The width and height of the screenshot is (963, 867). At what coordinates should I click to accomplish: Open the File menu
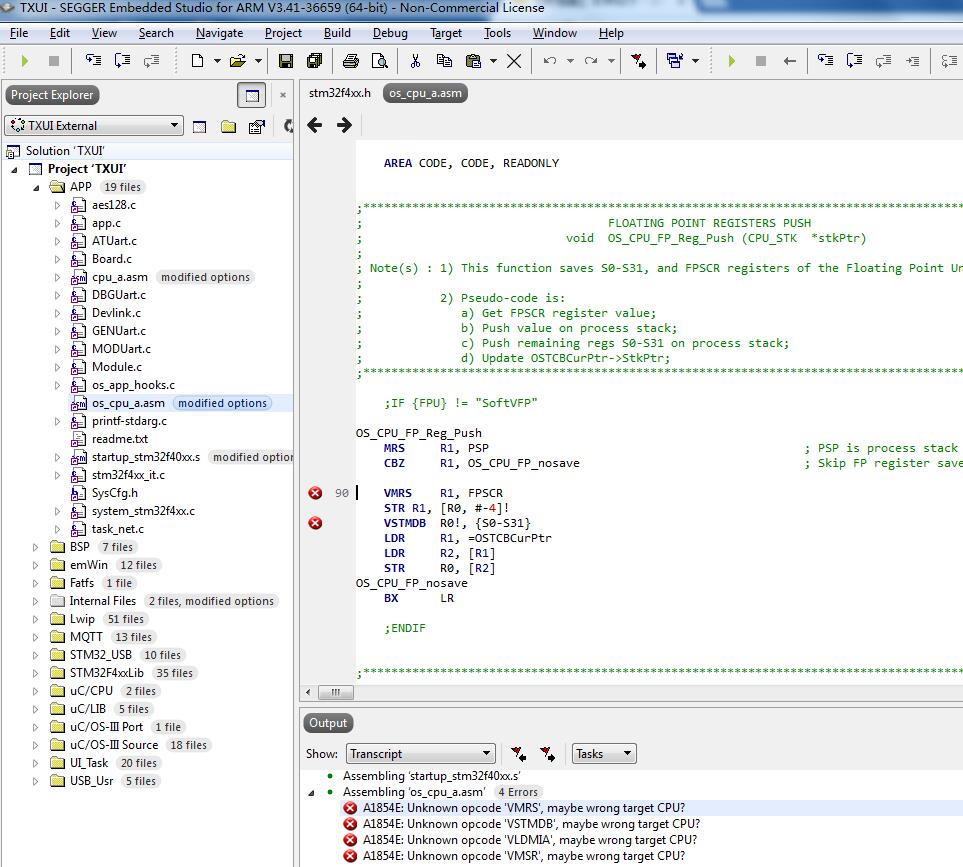click(x=19, y=33)
